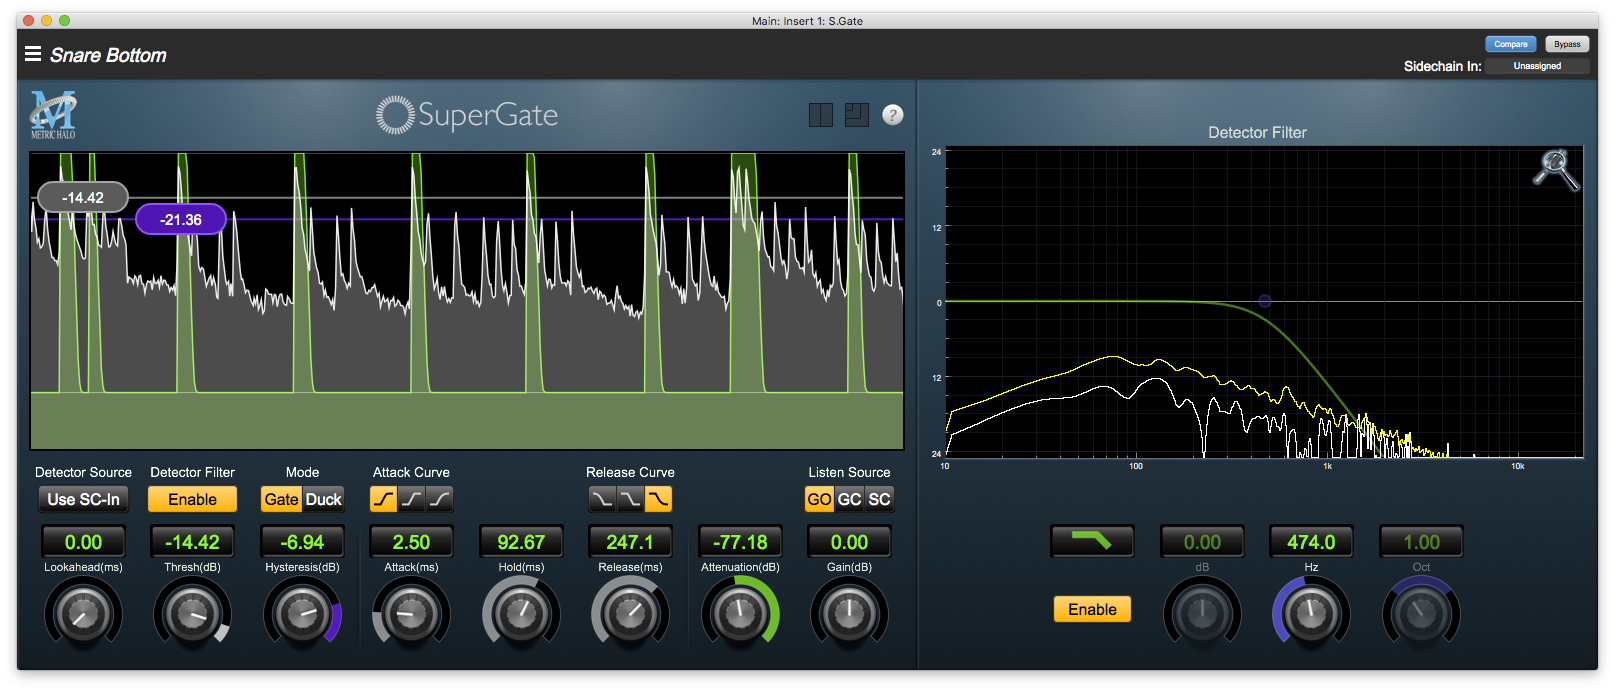Click the Hold(ms) knob

[521, 614]
